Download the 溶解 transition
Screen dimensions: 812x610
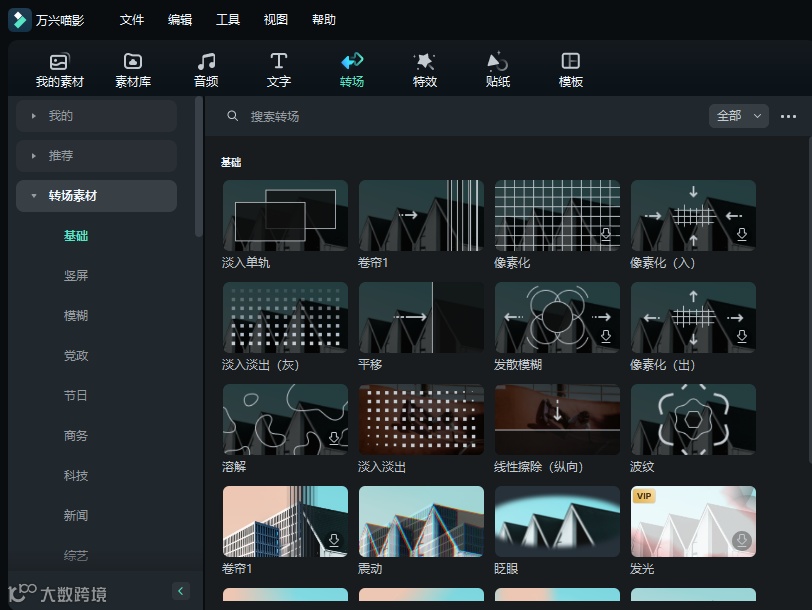pos(334,439)
